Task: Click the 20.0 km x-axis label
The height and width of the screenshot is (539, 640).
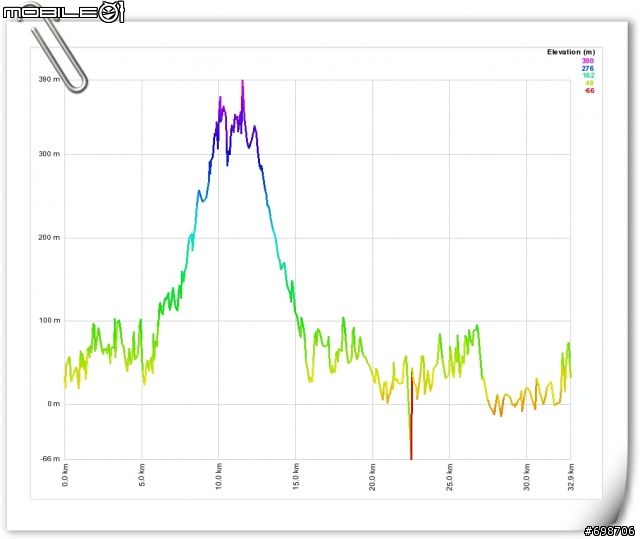Action: [373, 476]
